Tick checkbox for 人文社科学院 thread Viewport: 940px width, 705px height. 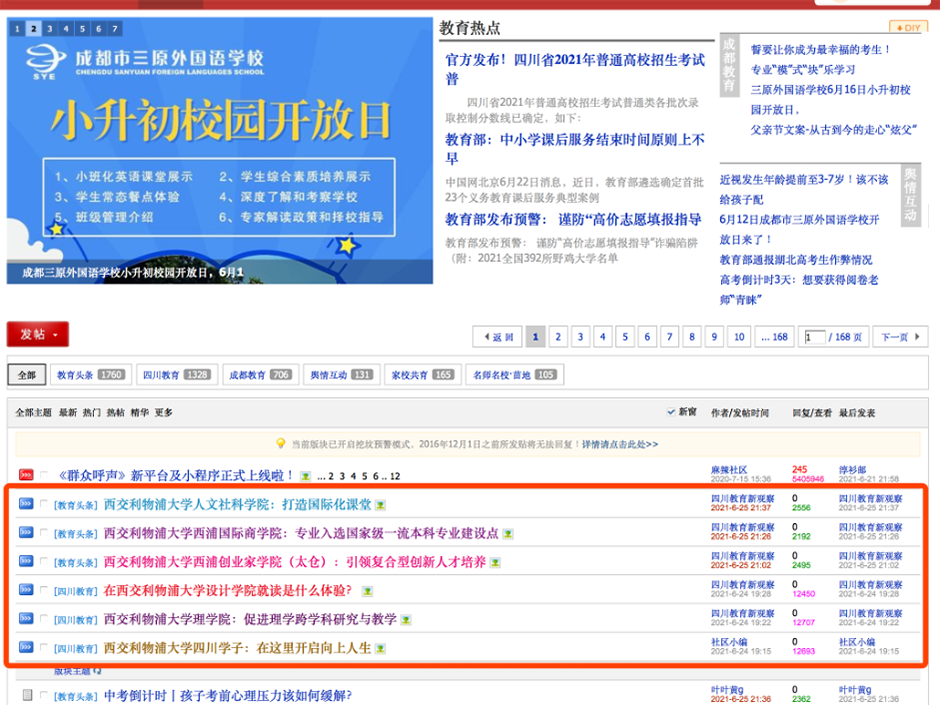43,504
